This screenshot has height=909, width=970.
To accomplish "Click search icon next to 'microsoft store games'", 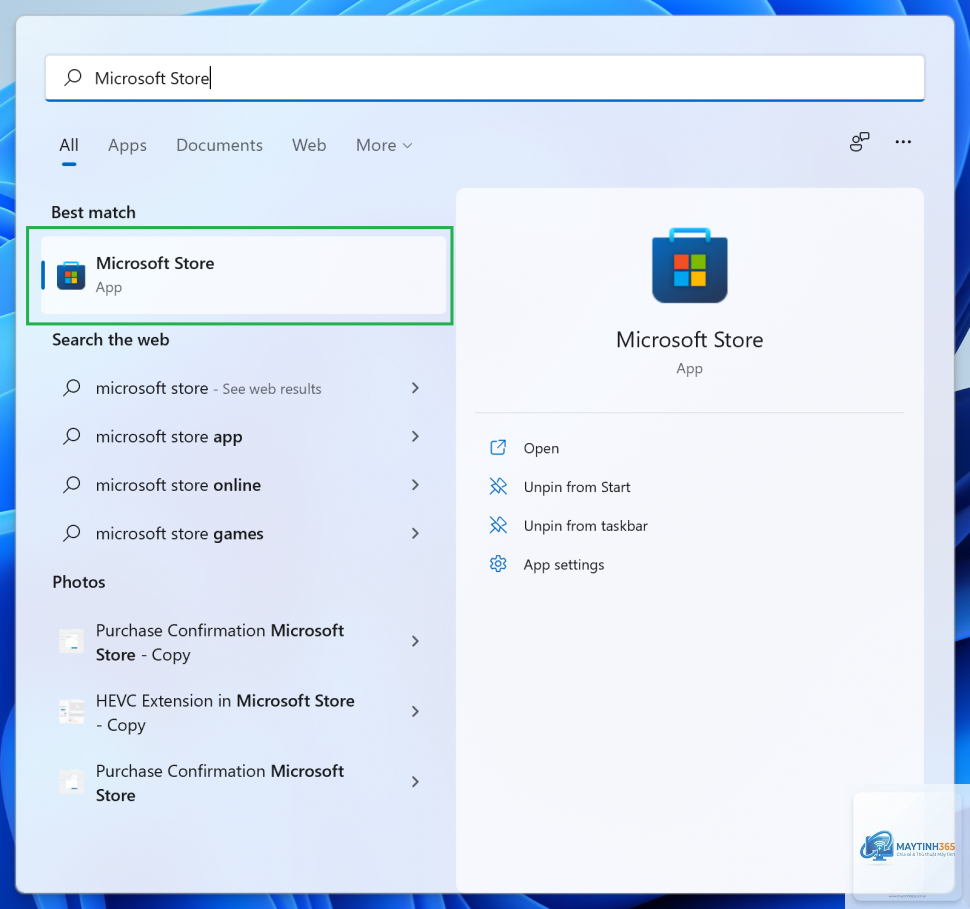I will 72,533.
